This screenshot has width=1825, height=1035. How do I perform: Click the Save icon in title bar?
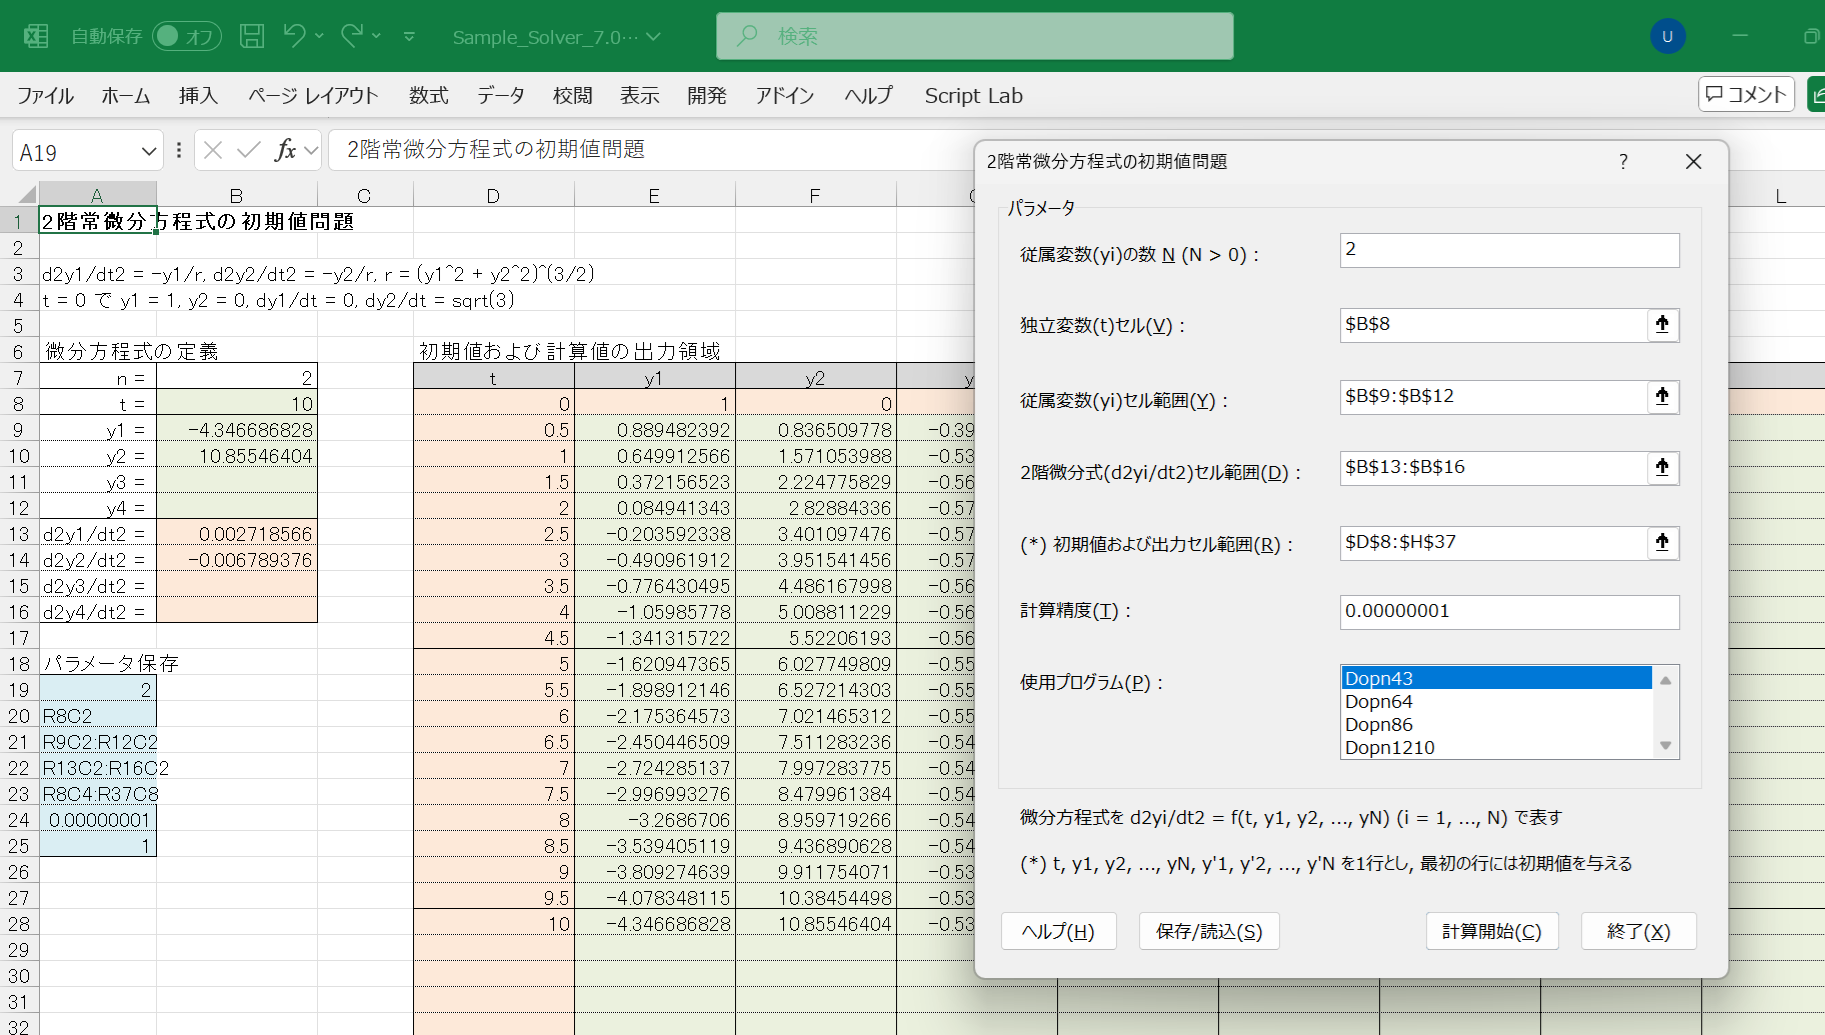pos(252,37)
